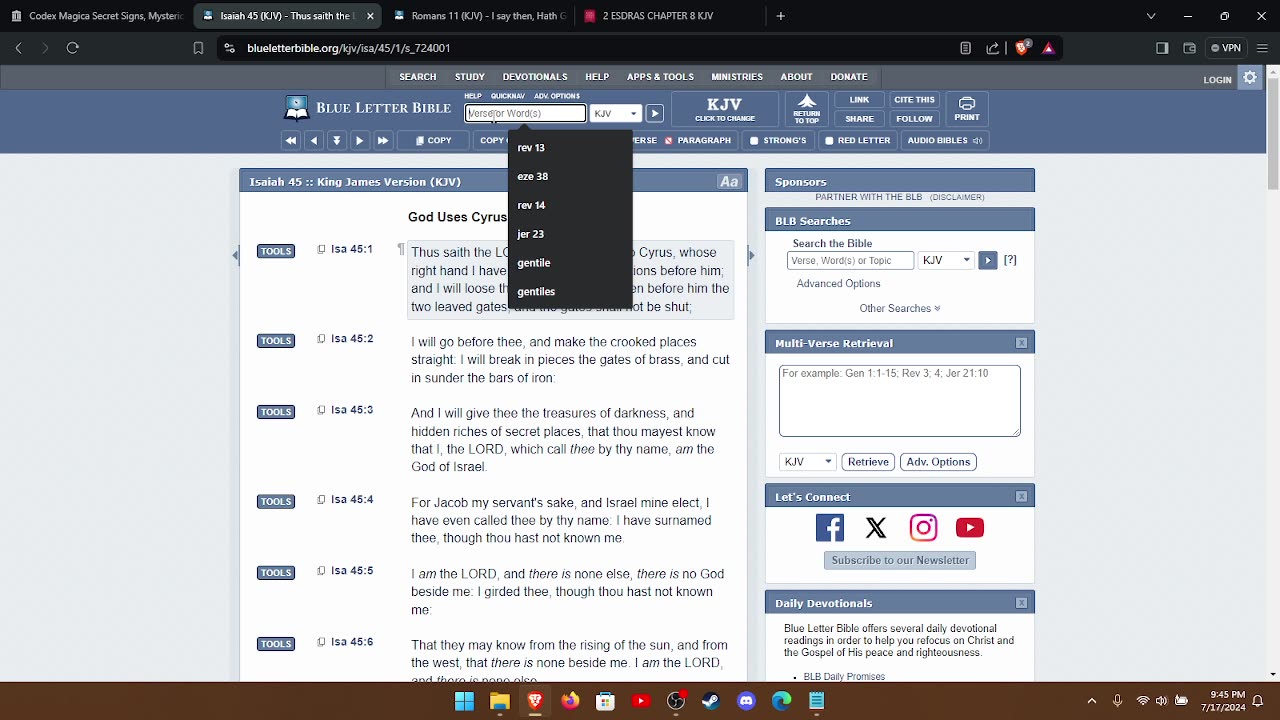Launch Steam from the taskbar

tap(711, 701)
